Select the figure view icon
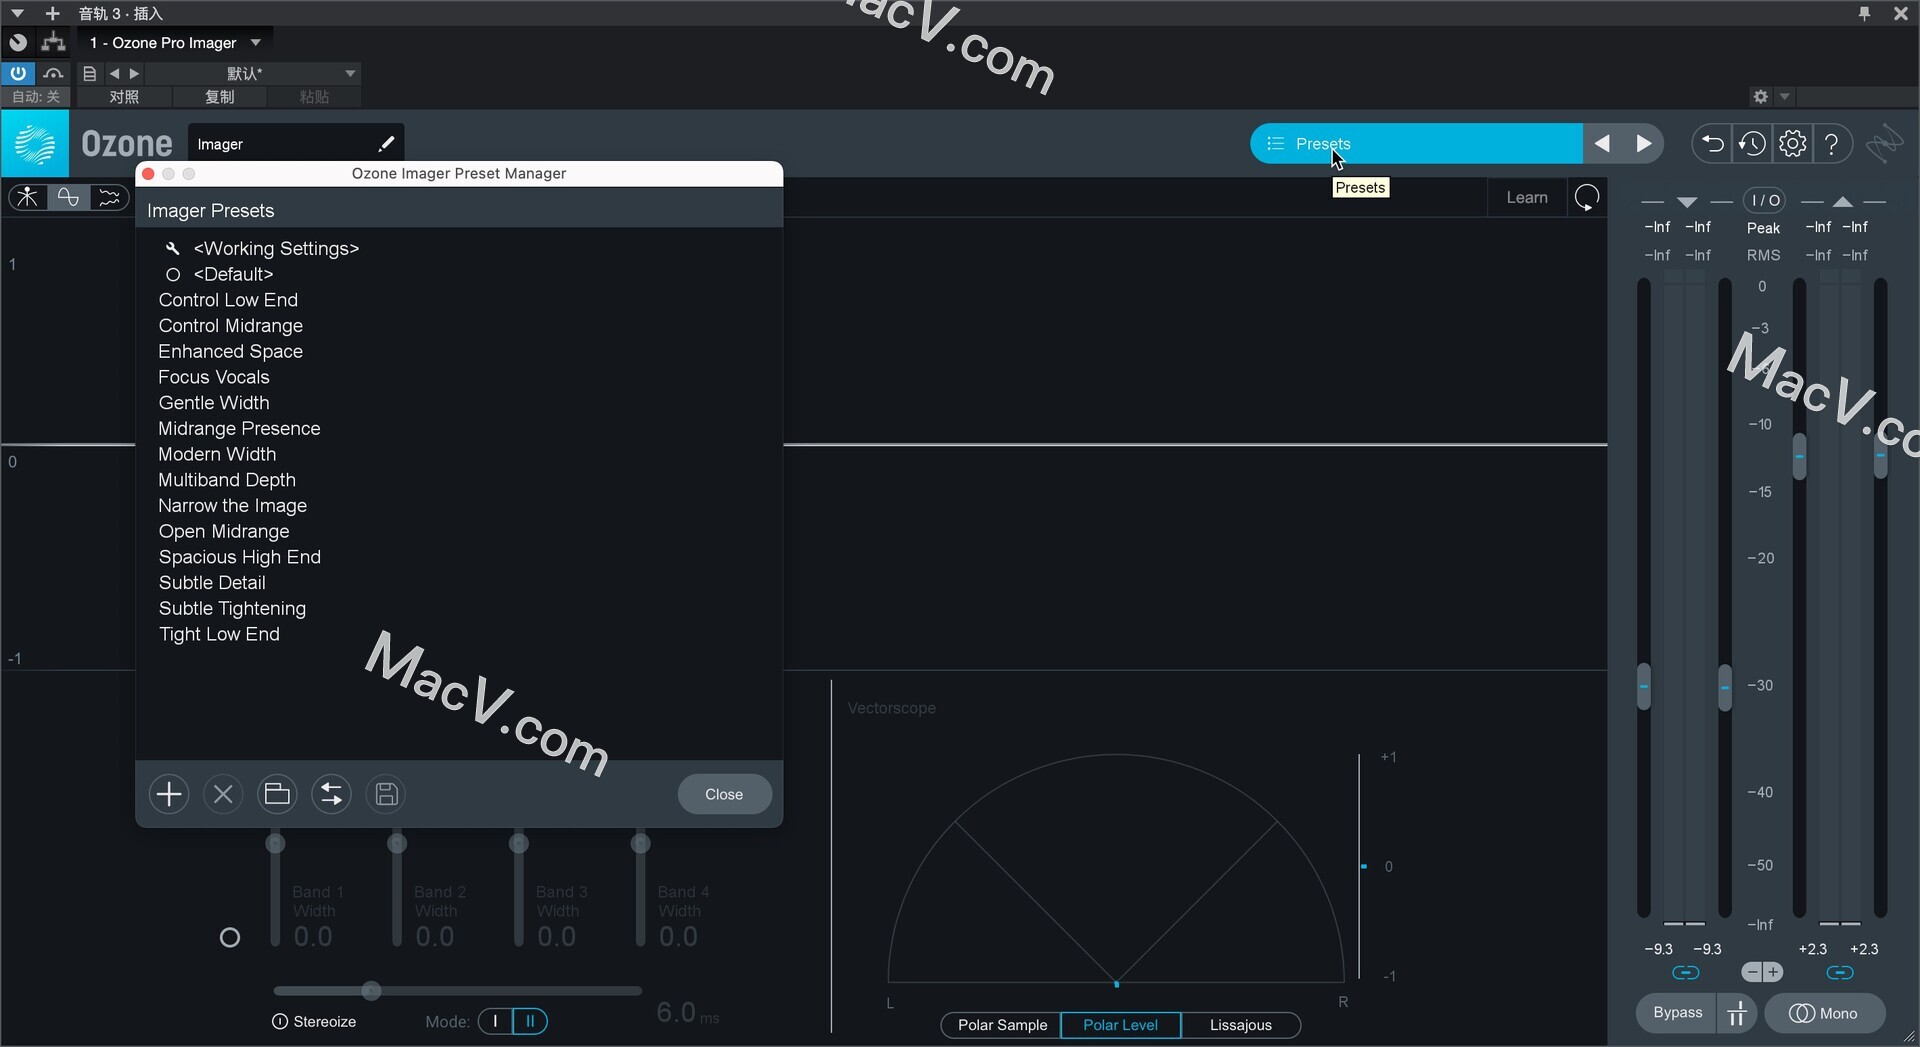Screen dimensions: 1920x1047 (28, 197)
